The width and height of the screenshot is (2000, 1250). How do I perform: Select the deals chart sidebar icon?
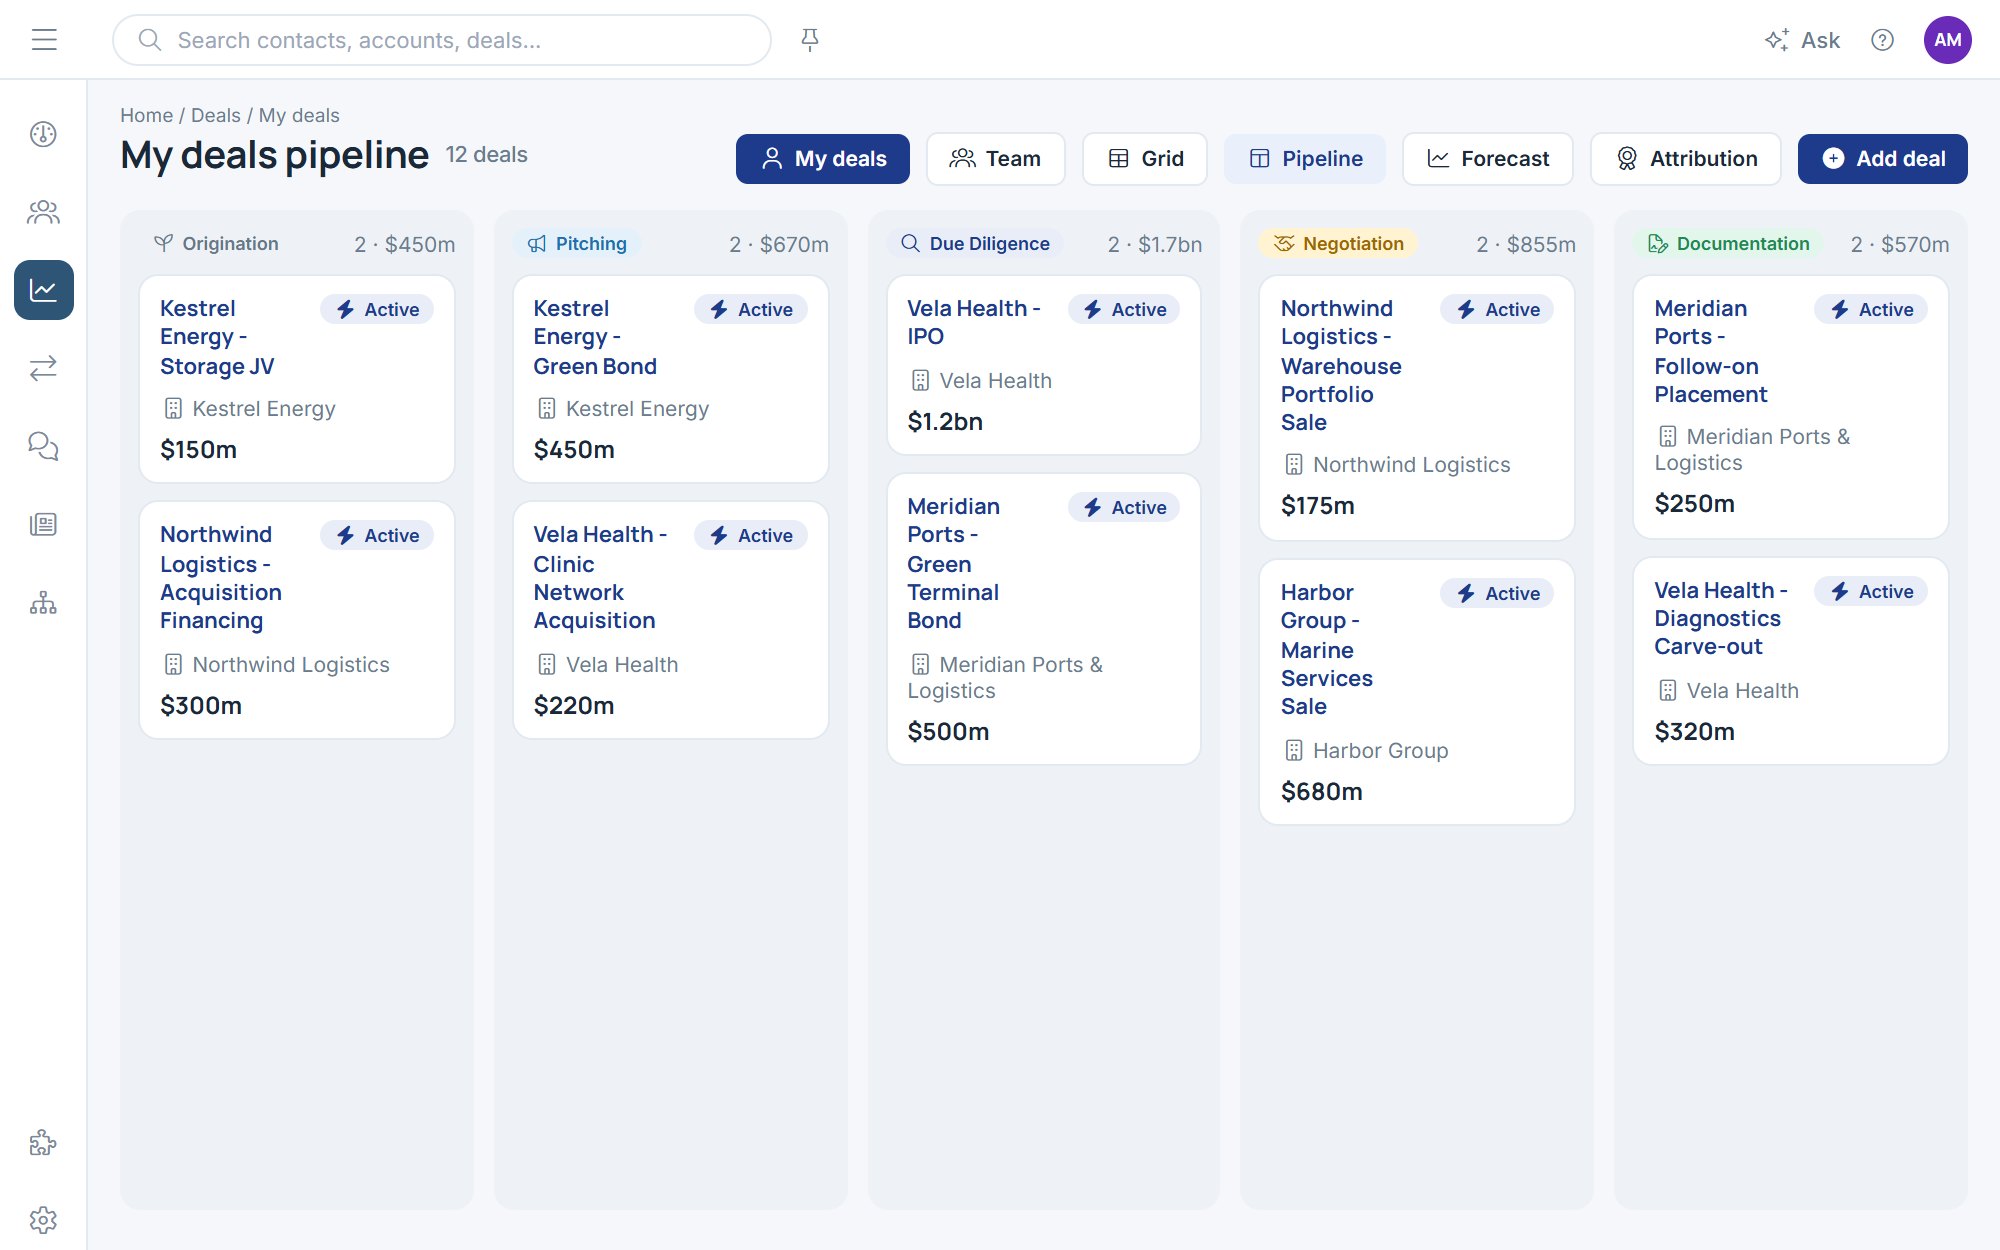pyautogui.click(x=43, y=290)
